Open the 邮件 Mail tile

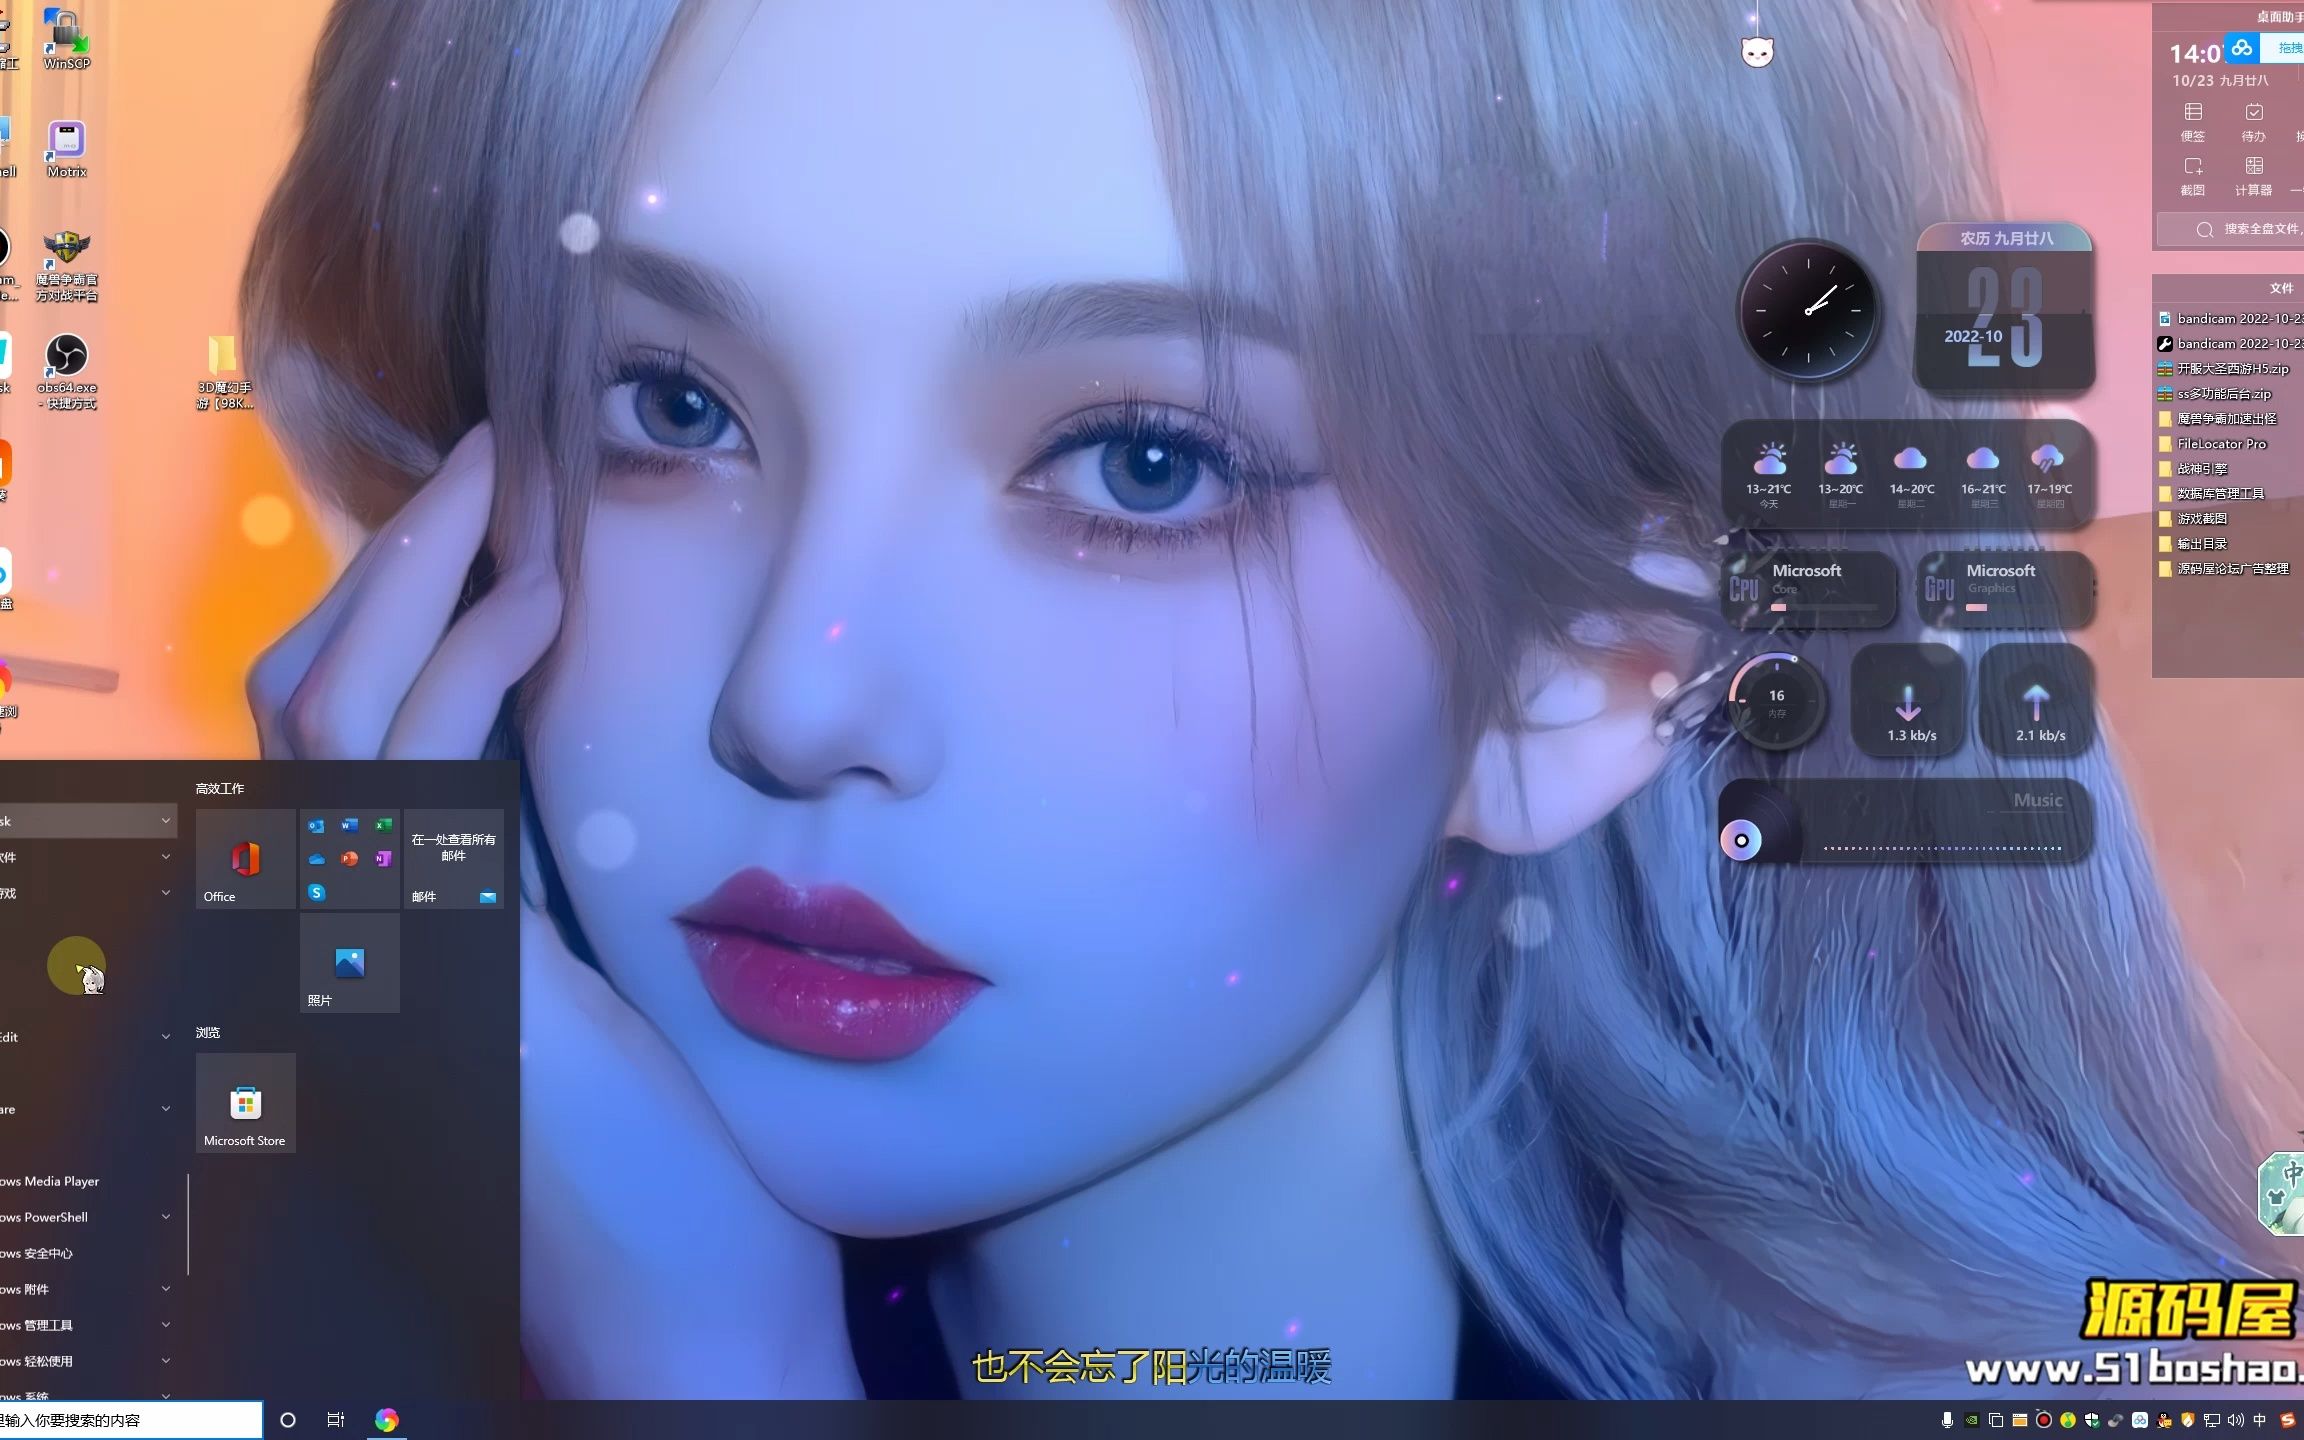453,858
